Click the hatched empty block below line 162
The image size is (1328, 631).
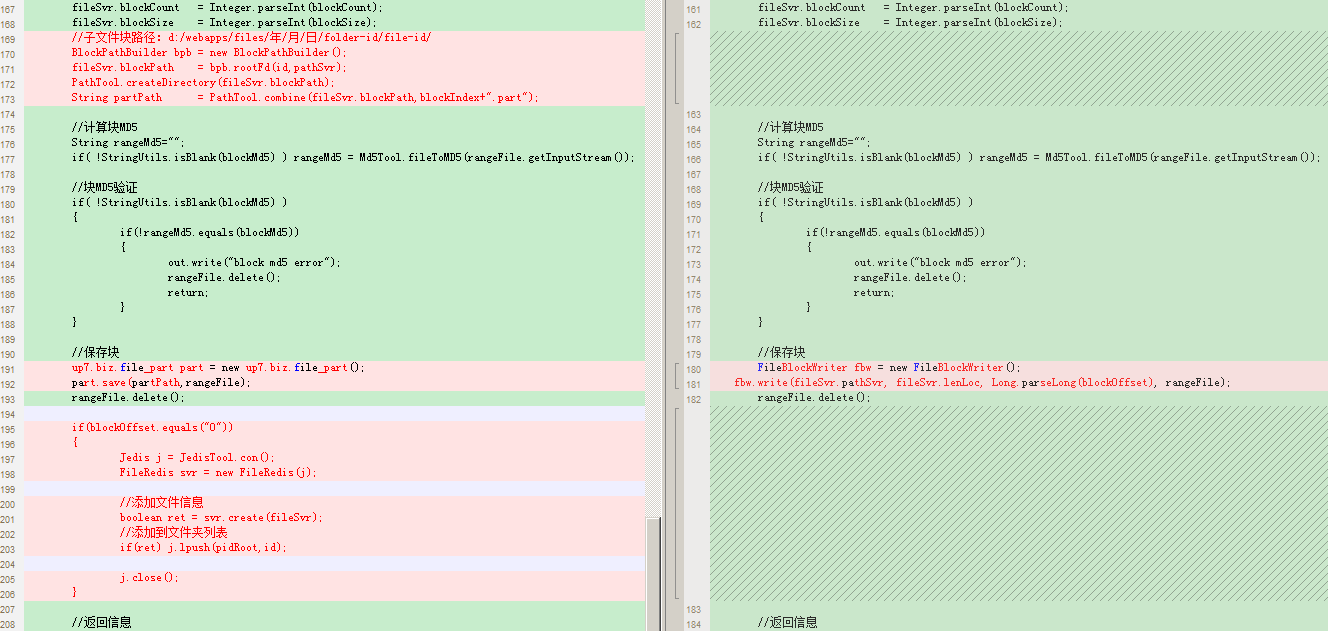click(1019, 67)
